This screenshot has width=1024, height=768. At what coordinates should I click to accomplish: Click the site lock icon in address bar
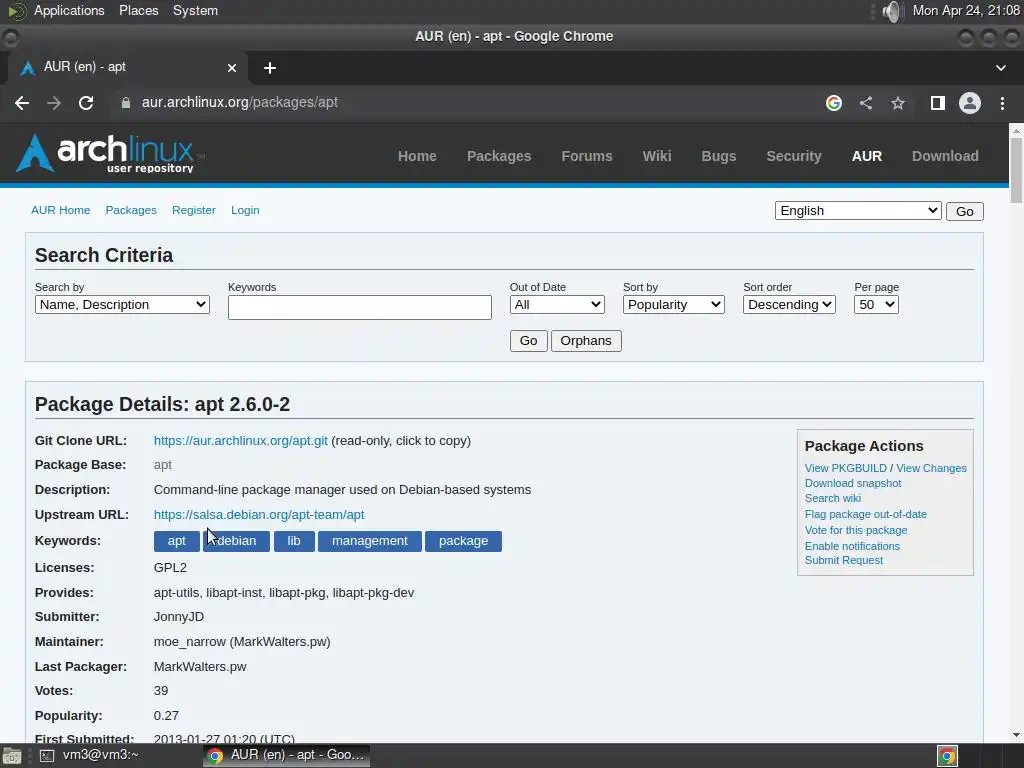[125, 103]
